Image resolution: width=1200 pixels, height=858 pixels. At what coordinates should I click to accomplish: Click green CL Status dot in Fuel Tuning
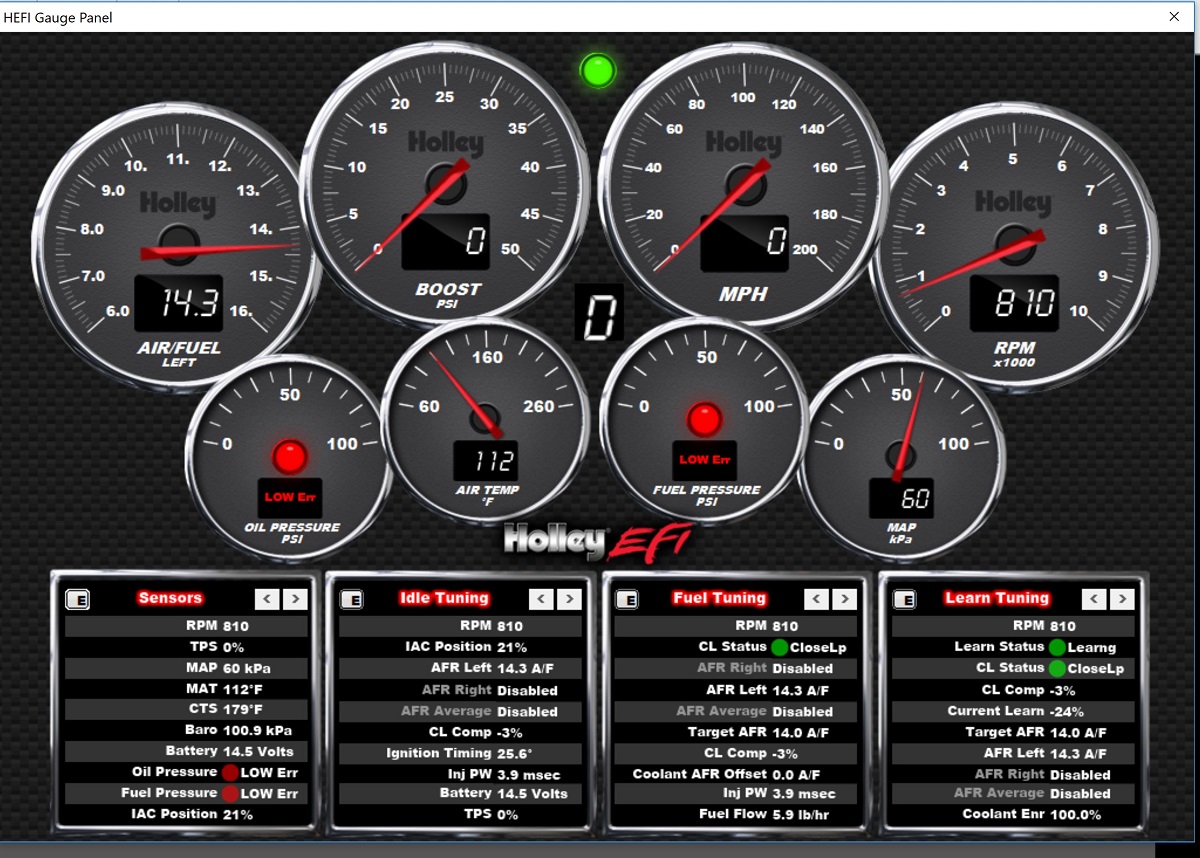point(779,647)
